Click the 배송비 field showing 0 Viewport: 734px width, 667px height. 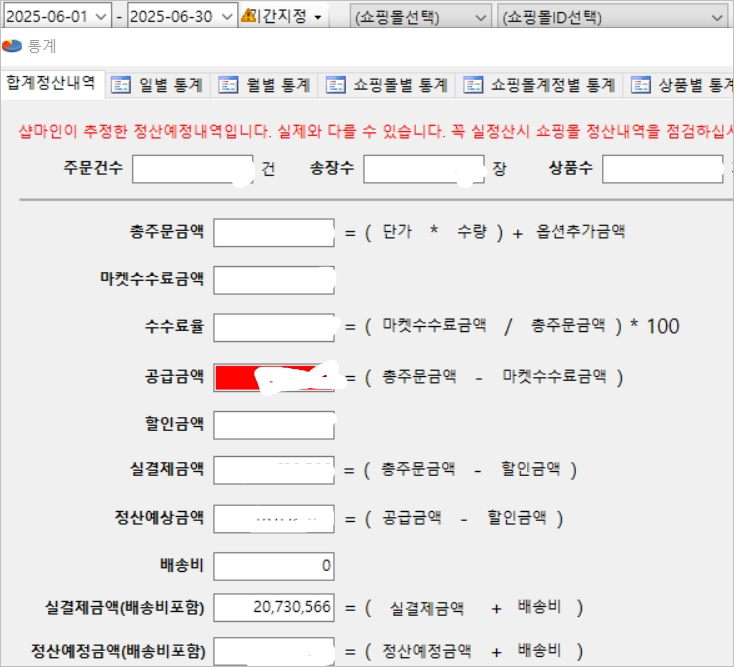[274, 566]
